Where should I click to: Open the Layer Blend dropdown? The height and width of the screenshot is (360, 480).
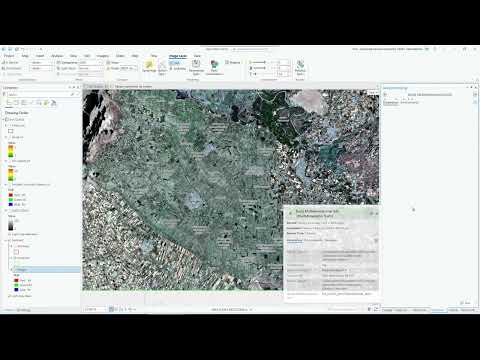point(91,68)
